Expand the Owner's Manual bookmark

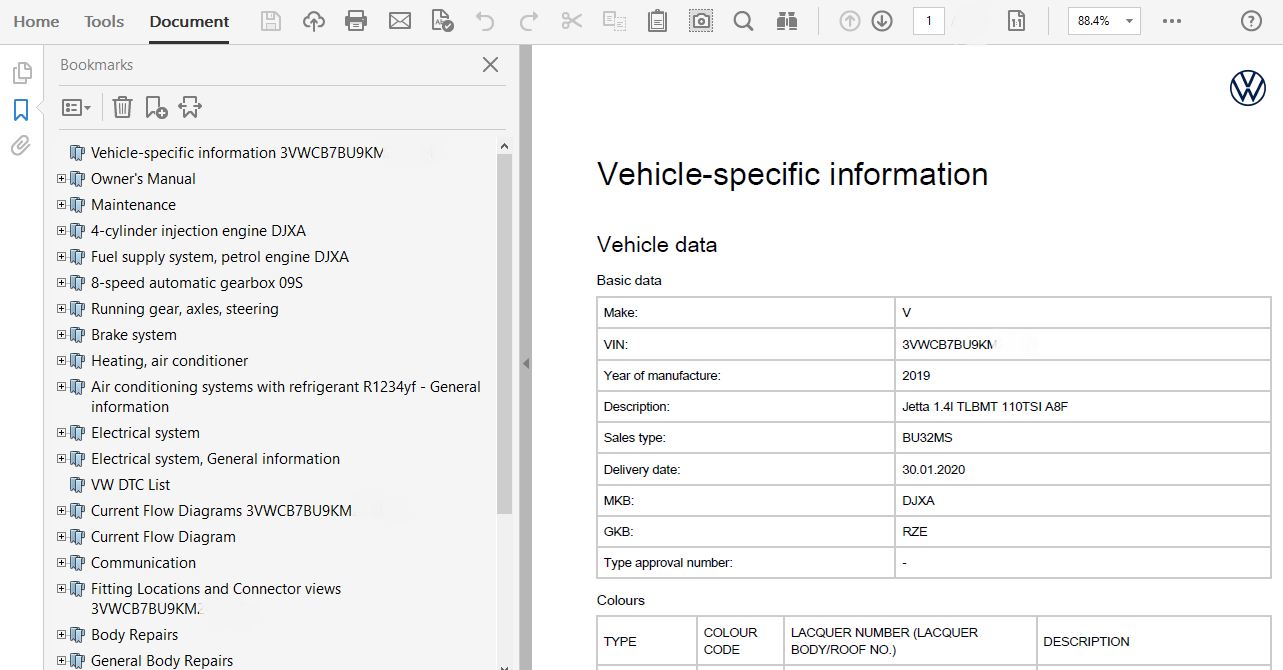62,179
